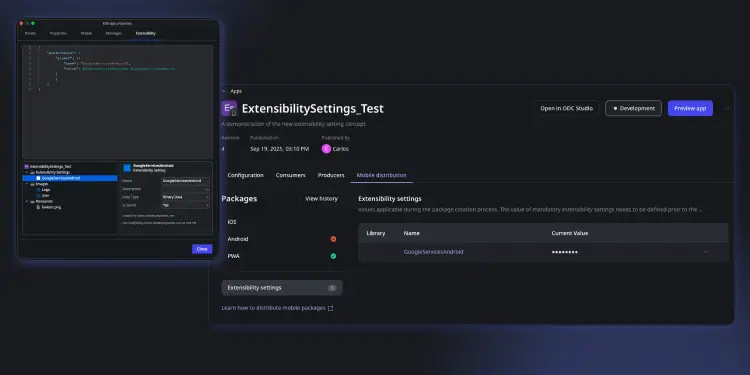Click the green success status icon for PWA
Viewport: 750px width, 375px height.
click(x=333, y=256)
